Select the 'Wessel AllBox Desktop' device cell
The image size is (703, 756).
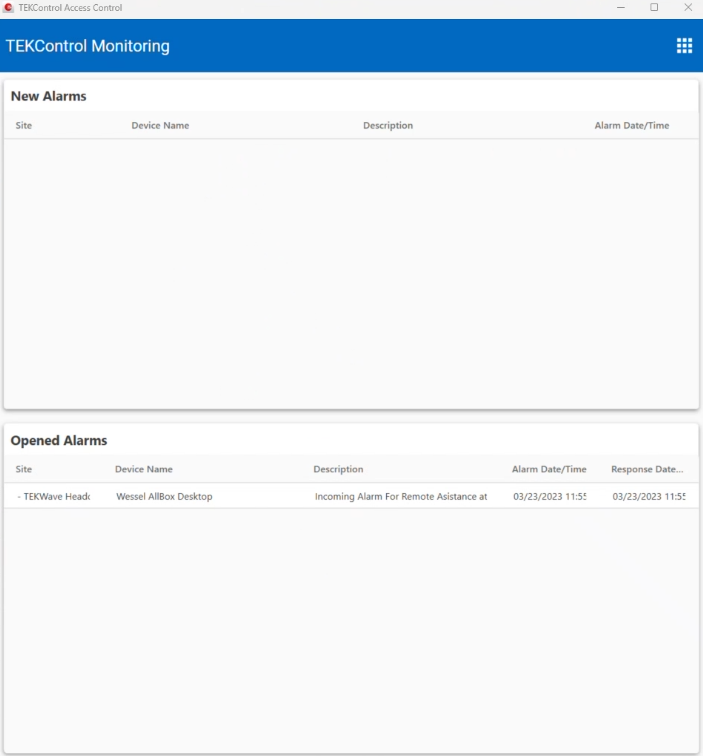[x=164, y=496]
